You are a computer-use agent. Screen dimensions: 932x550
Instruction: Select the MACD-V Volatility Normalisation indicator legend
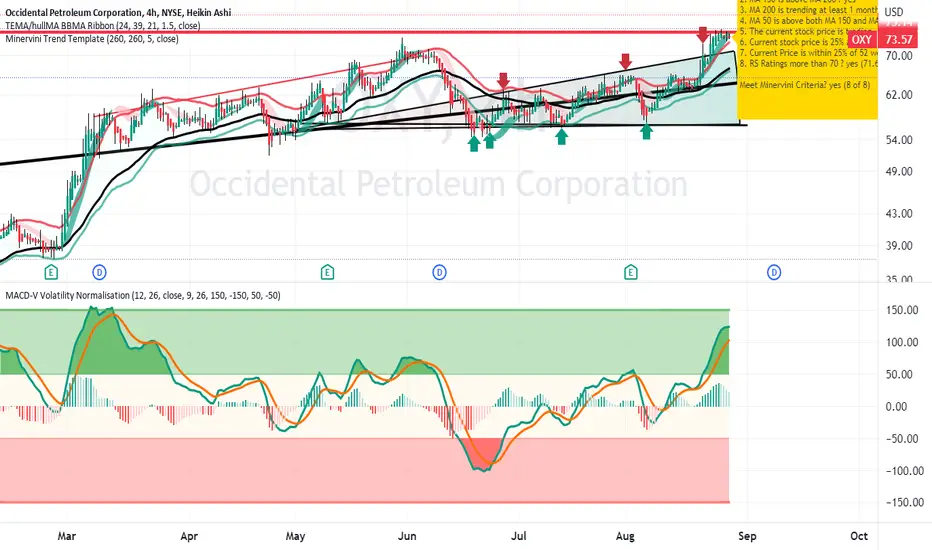coord(143,296)
